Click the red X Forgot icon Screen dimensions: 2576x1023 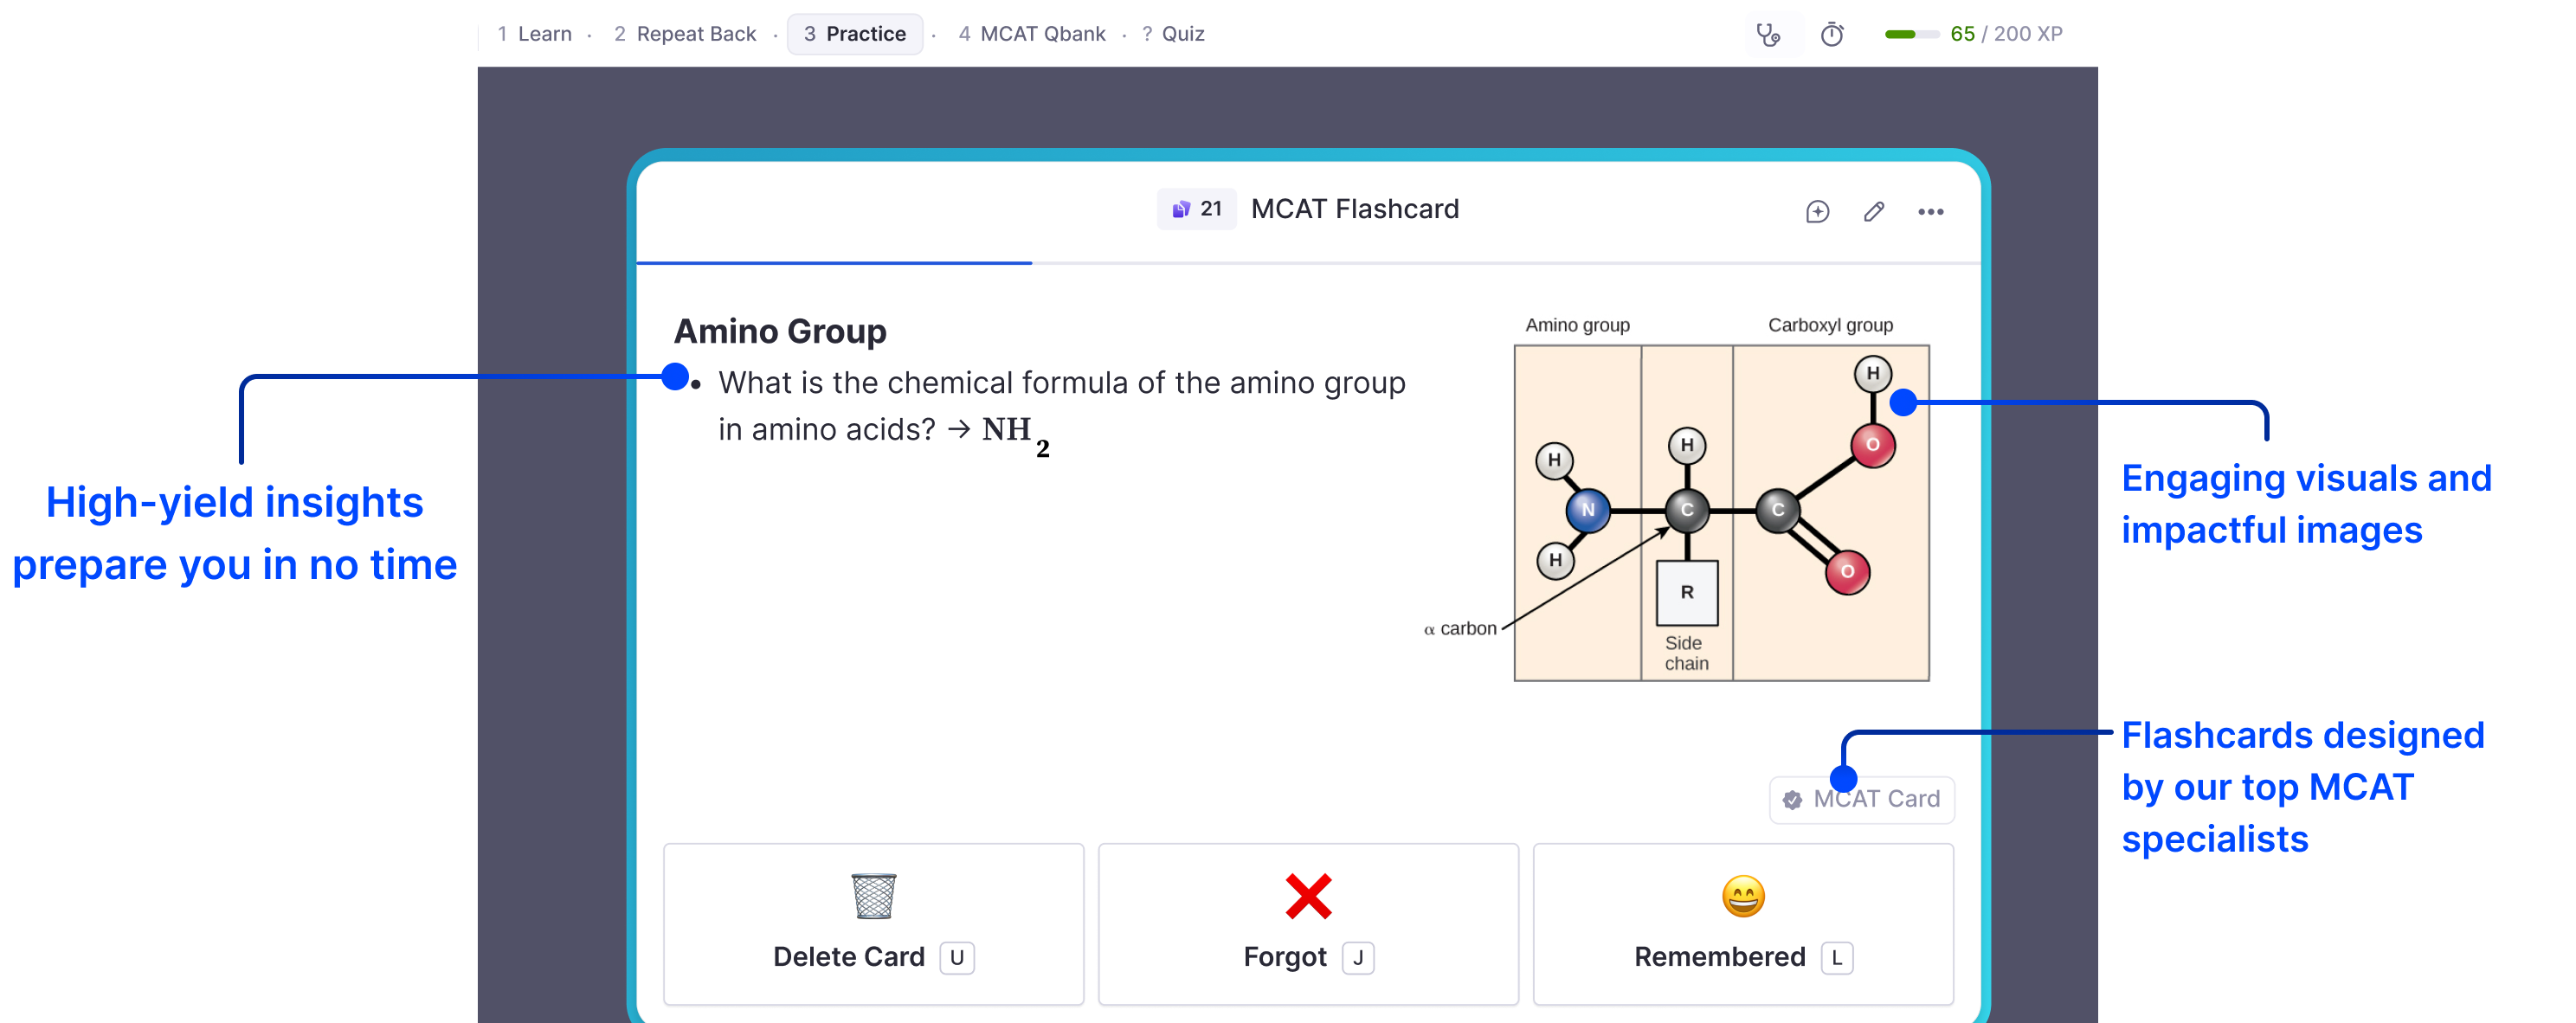[x=1308, y=896]
